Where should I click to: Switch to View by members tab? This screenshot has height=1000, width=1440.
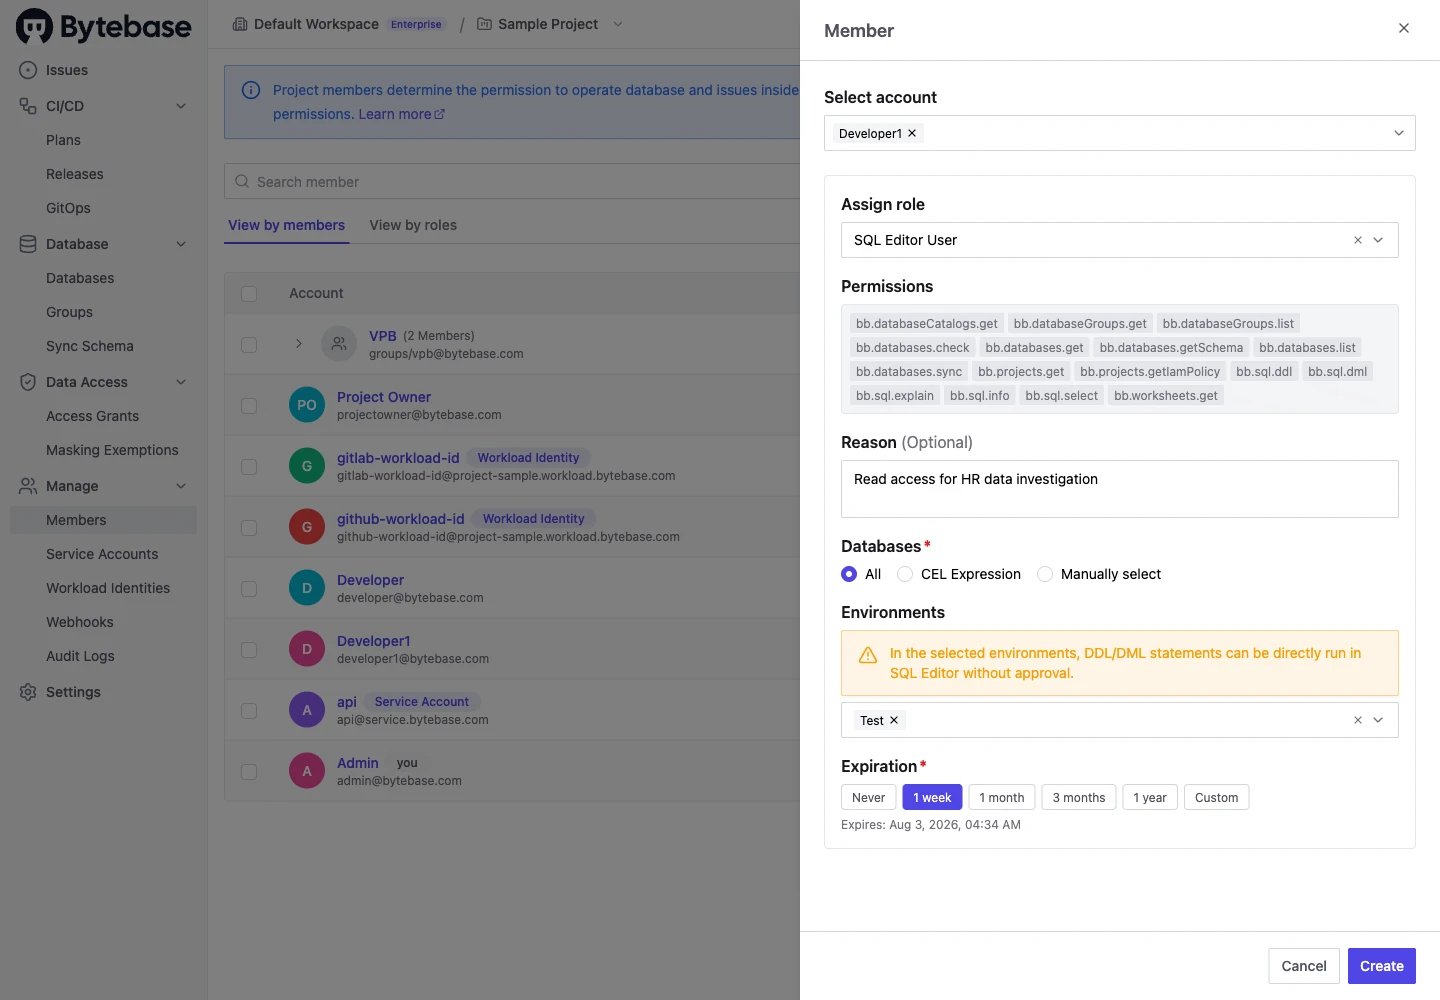(286, 225)
